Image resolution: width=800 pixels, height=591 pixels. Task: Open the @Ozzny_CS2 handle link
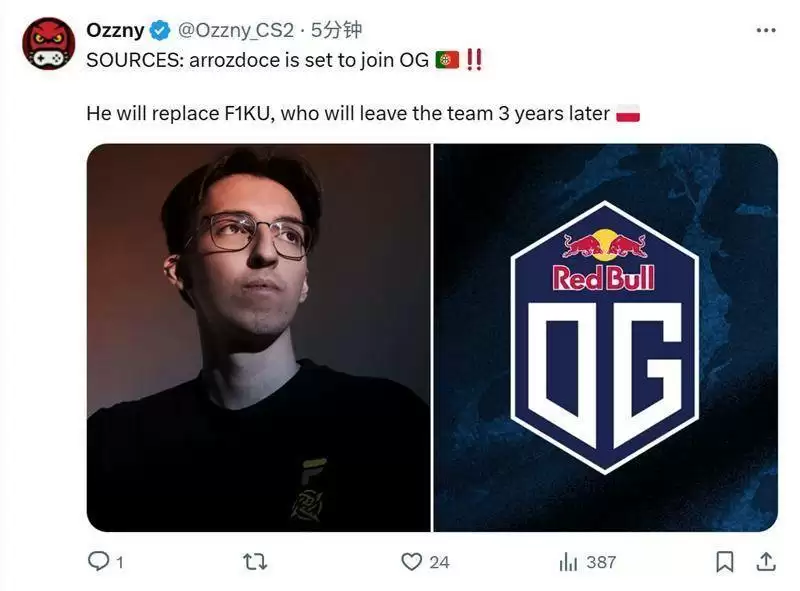pos(236,30)
